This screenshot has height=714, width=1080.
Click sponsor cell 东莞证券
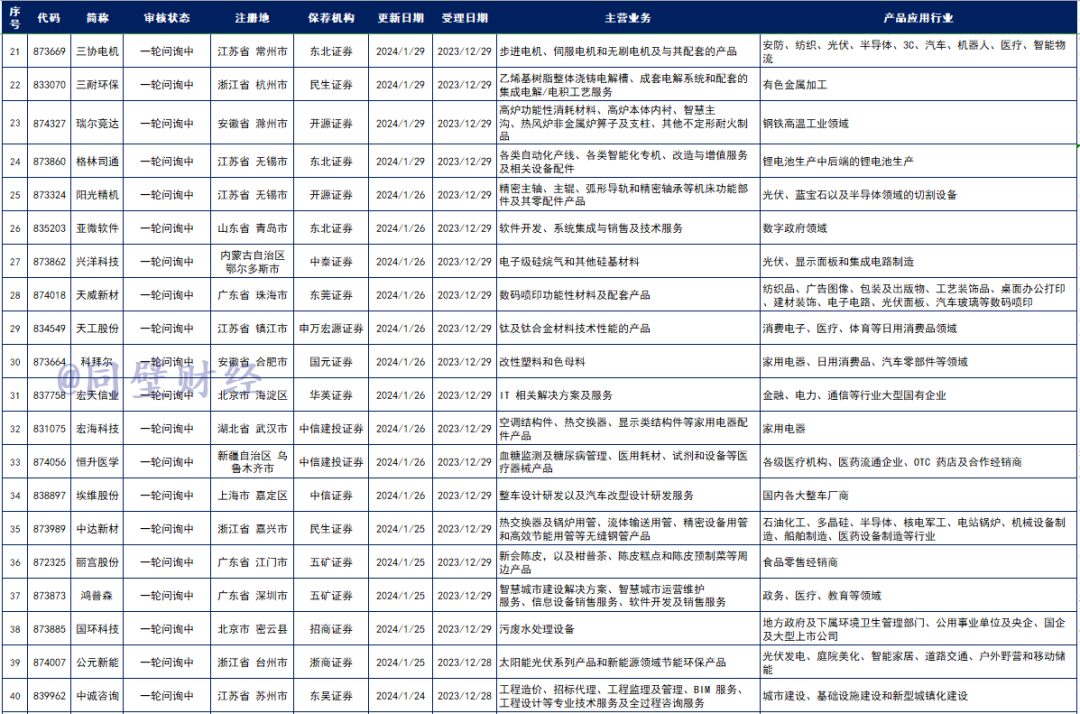[331, 295]
